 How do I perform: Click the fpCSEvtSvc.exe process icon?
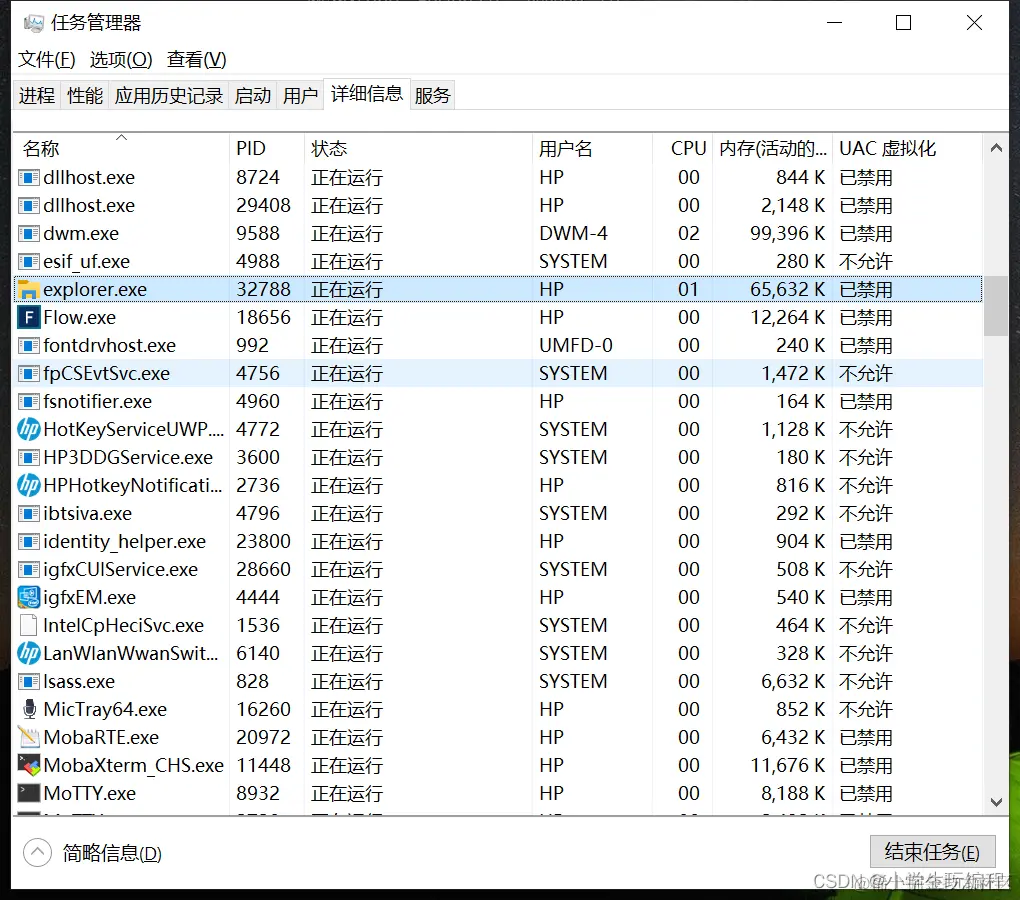28,373
